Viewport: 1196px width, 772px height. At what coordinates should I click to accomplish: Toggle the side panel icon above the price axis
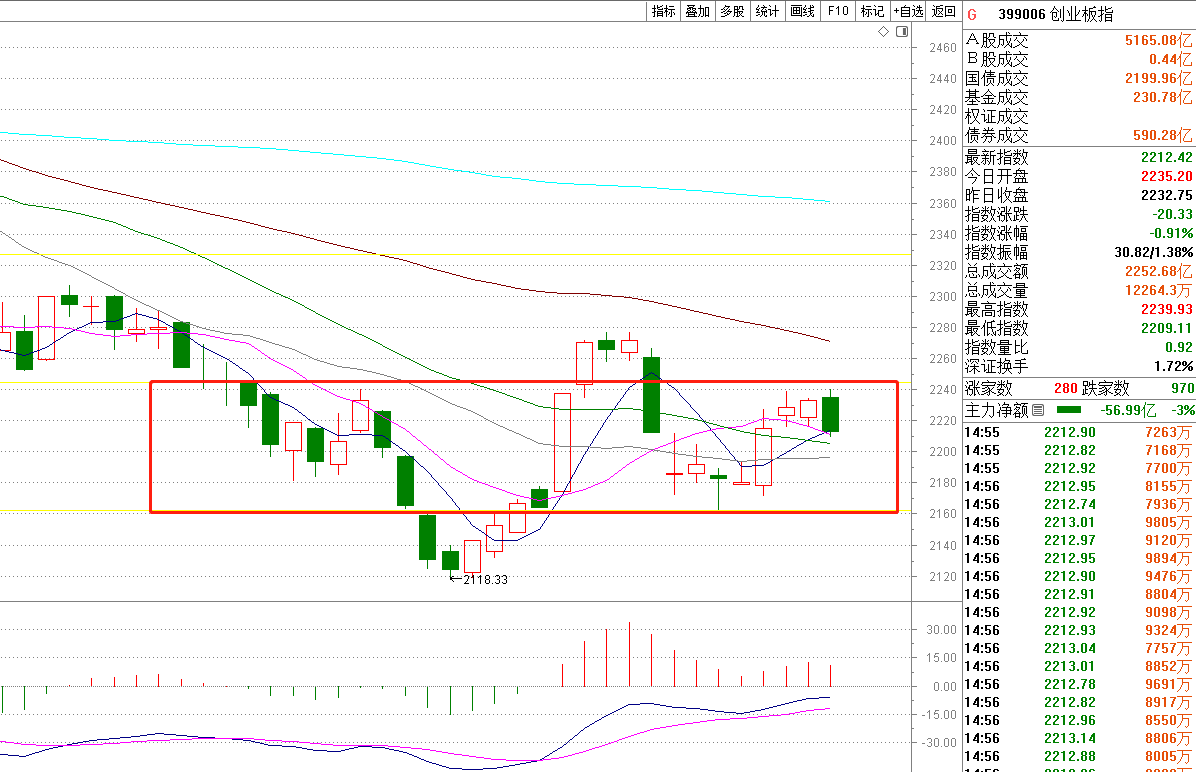pos(902,31)
